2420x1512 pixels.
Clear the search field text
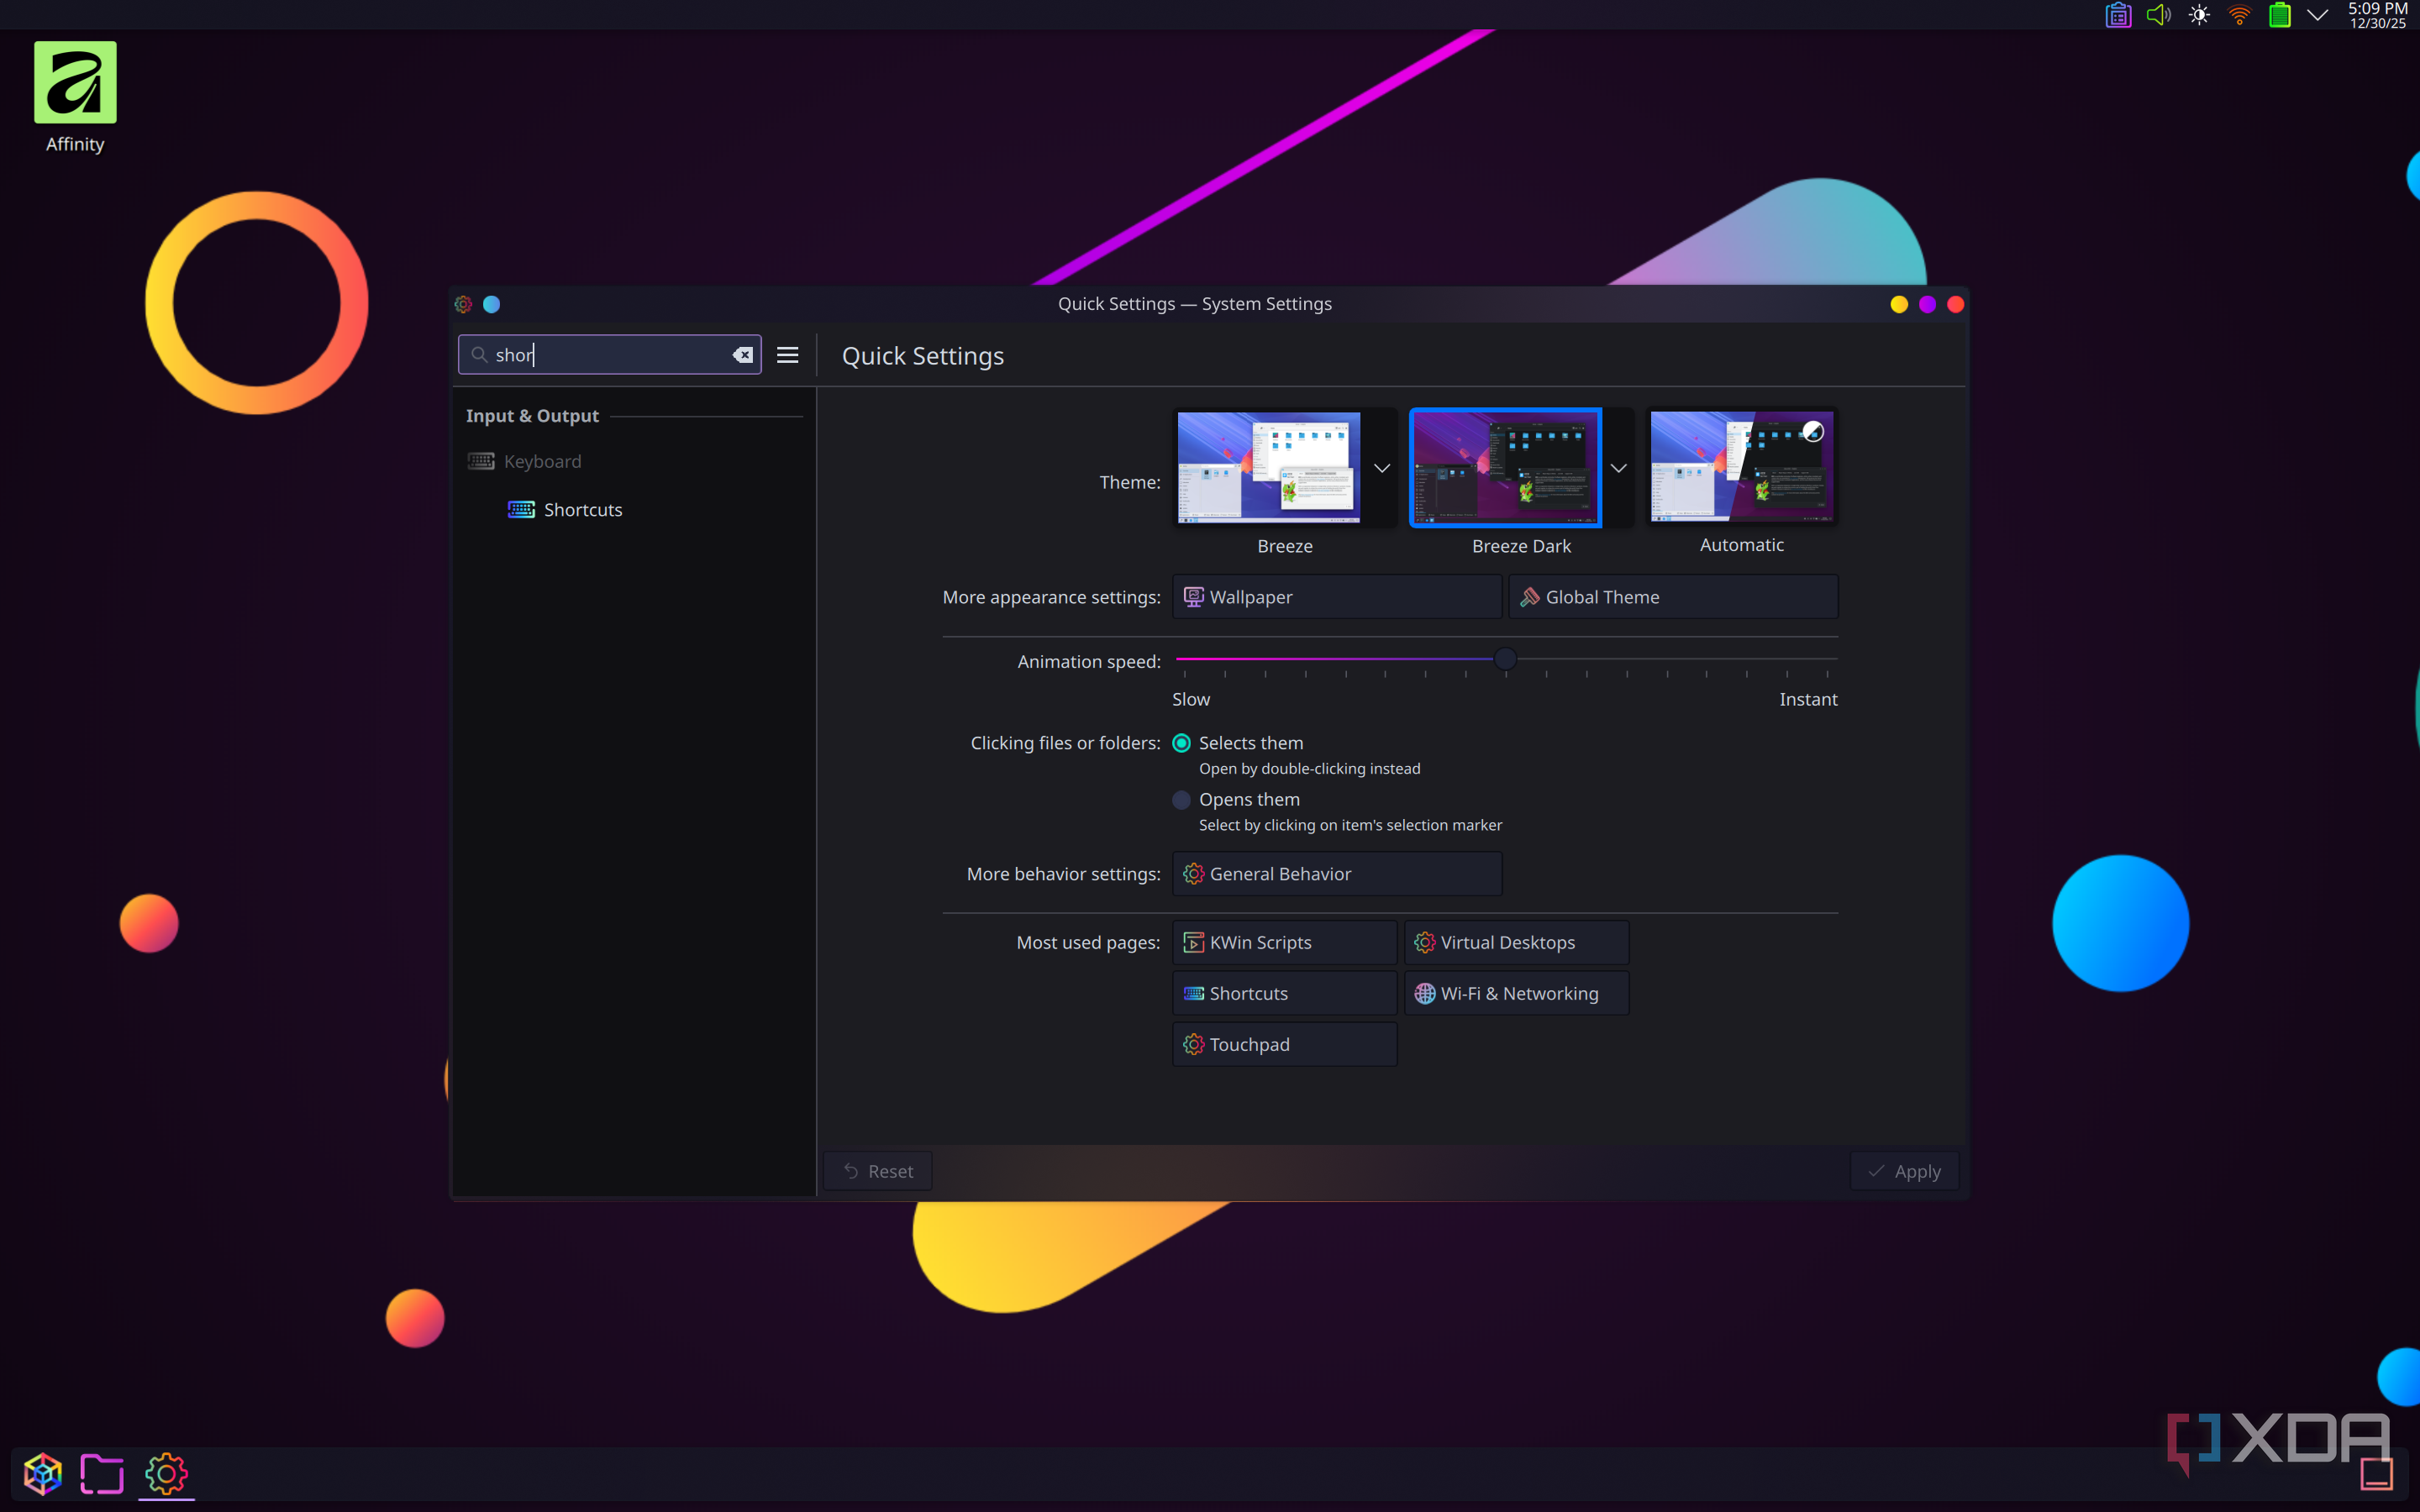click(x=742, y=355)
